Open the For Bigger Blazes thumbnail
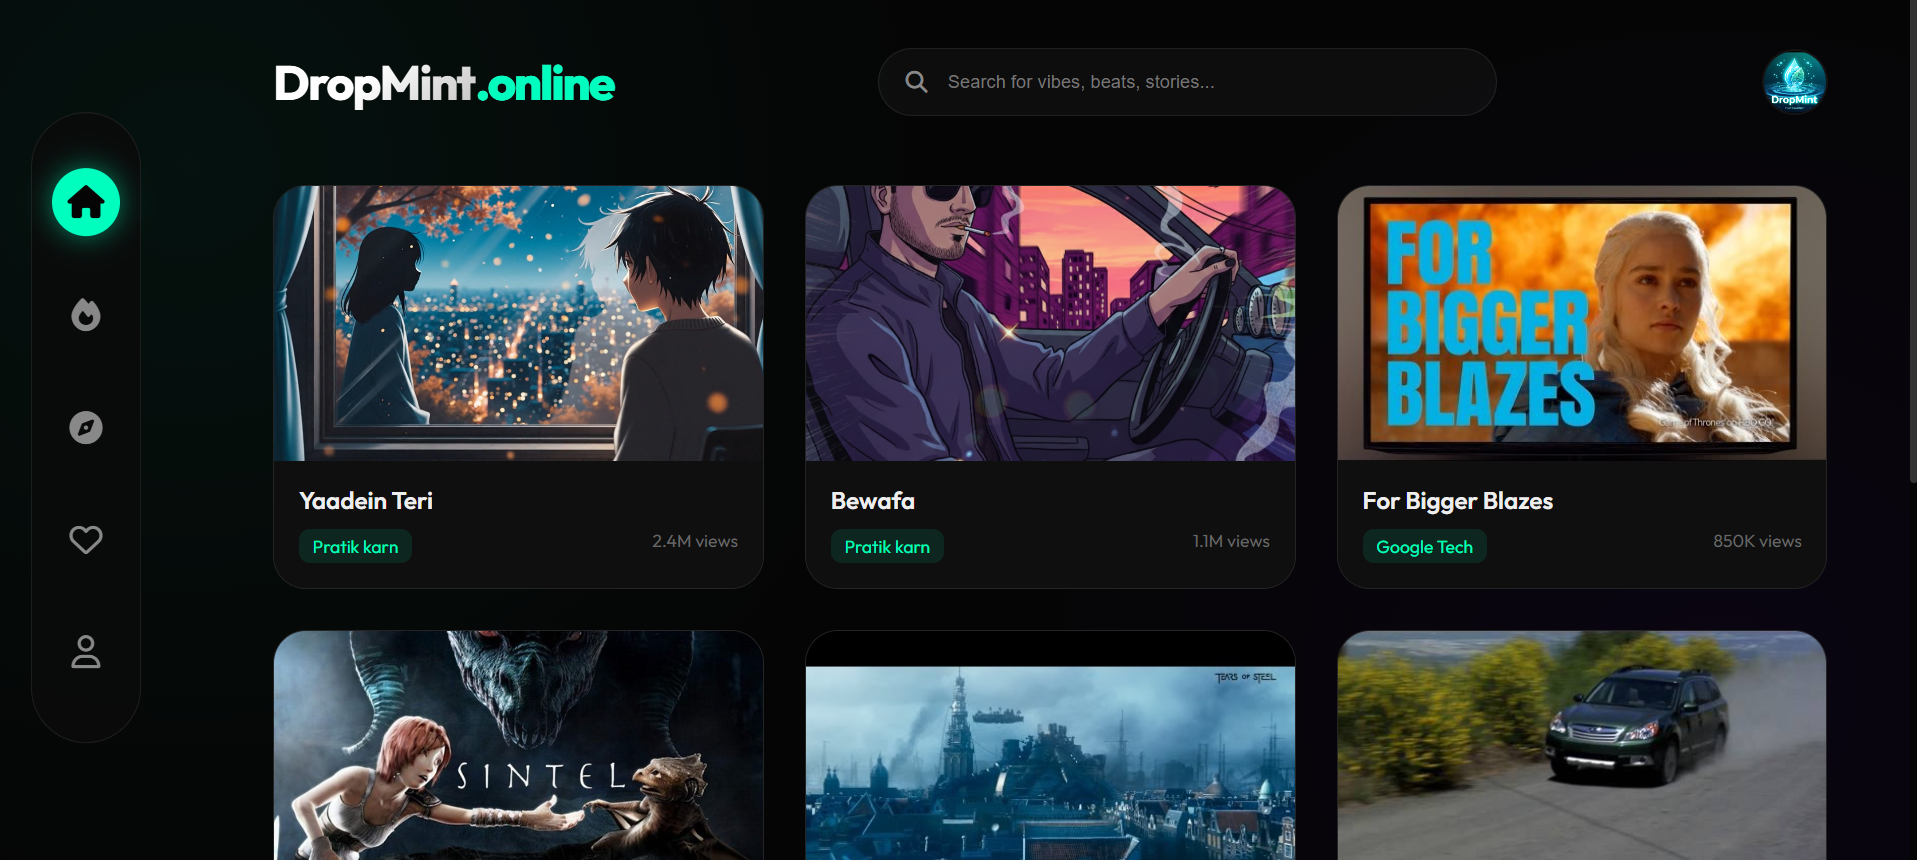 tap(1582, 323)
